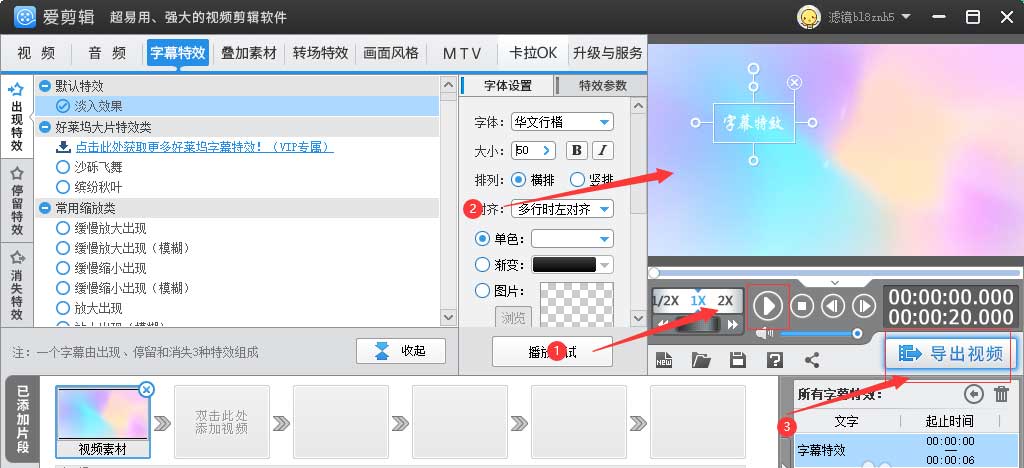Click the 收起 collapse button
The height and width of the screenshot is (468, 1024).
pyautogui.click(x=401, y=351)
